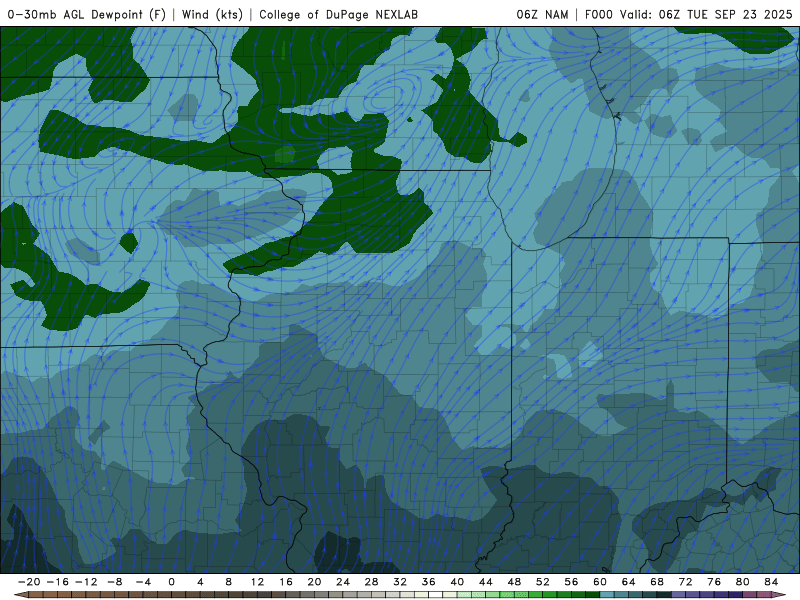Click the 52 value on the legend

543,582
